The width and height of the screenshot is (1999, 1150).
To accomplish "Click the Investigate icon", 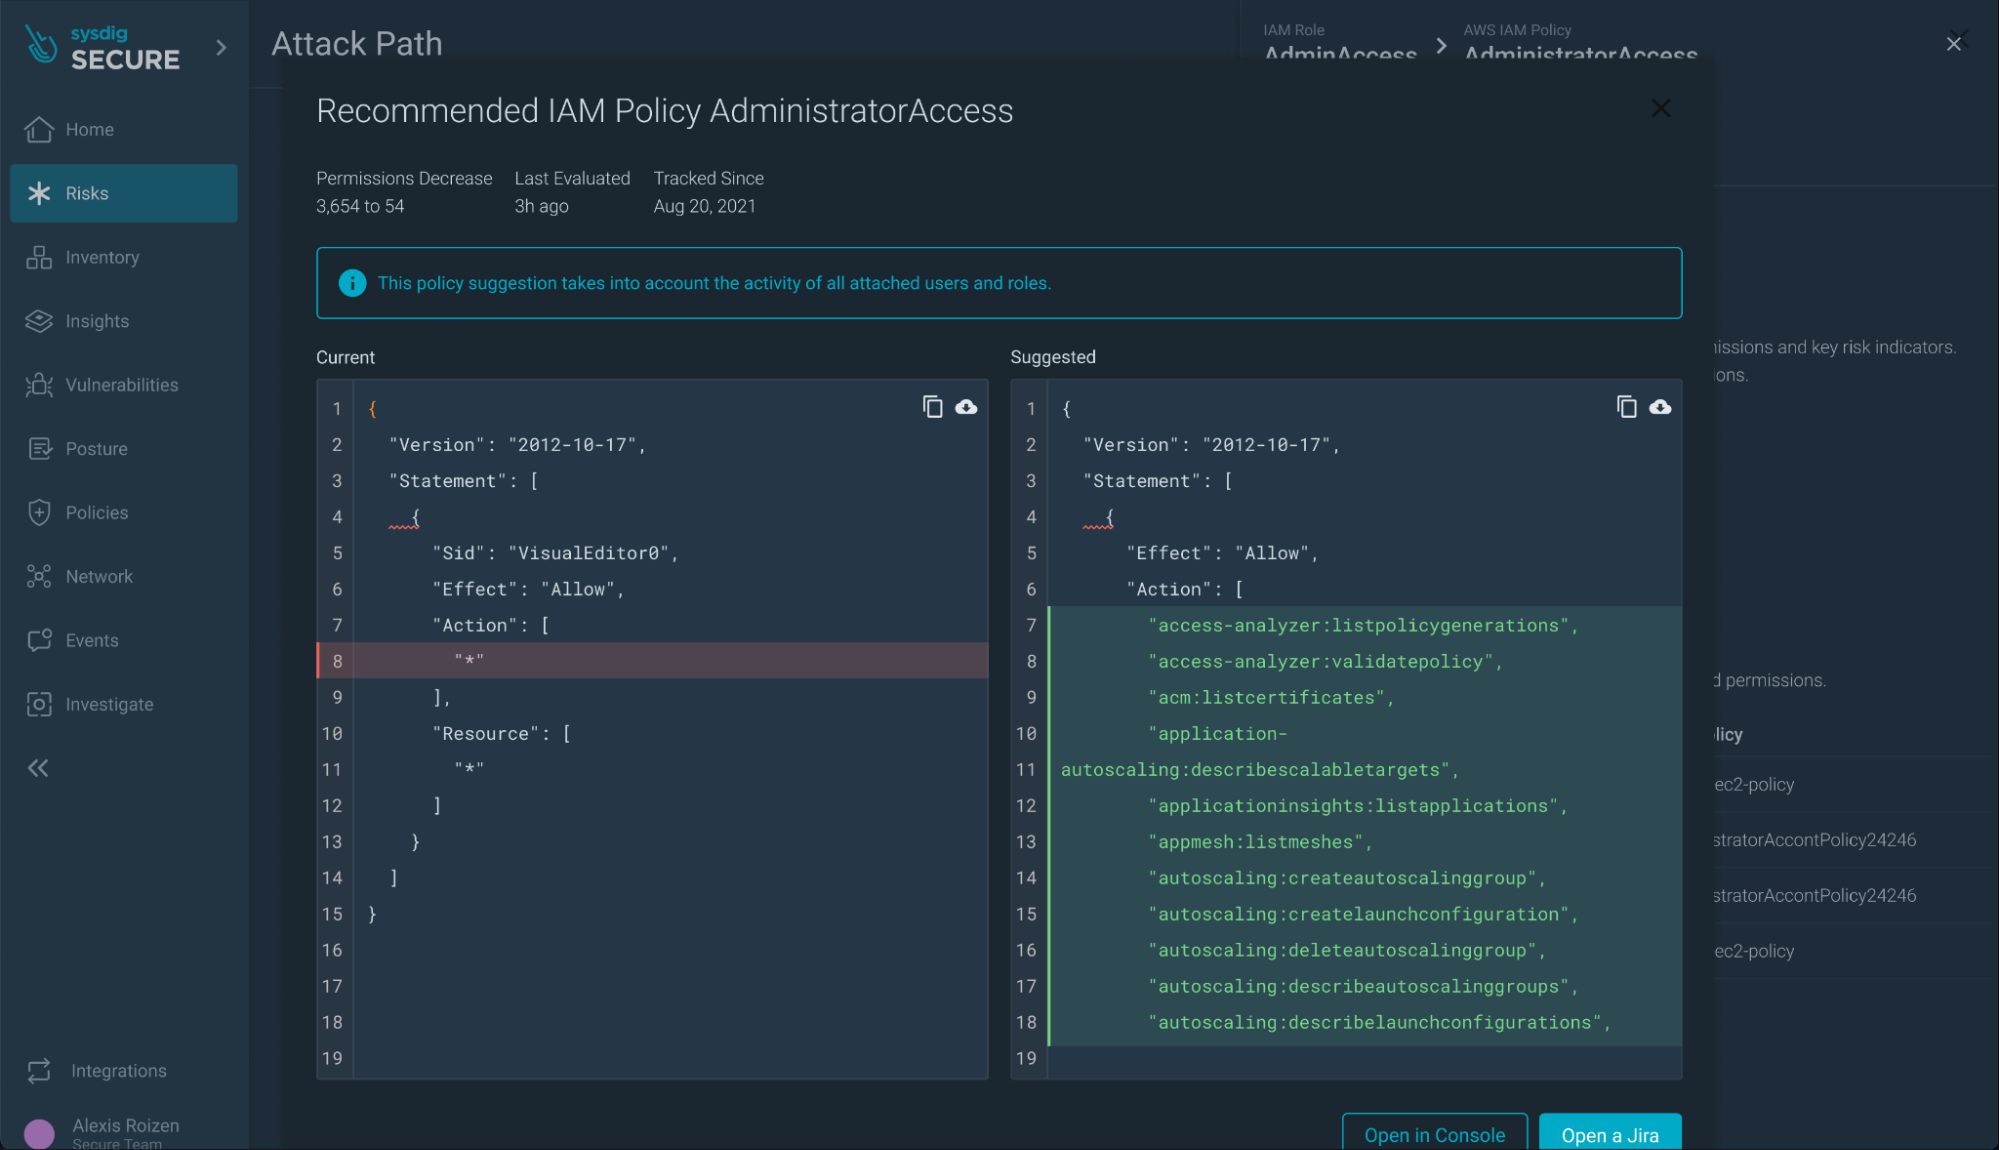I will pos(39,704).
